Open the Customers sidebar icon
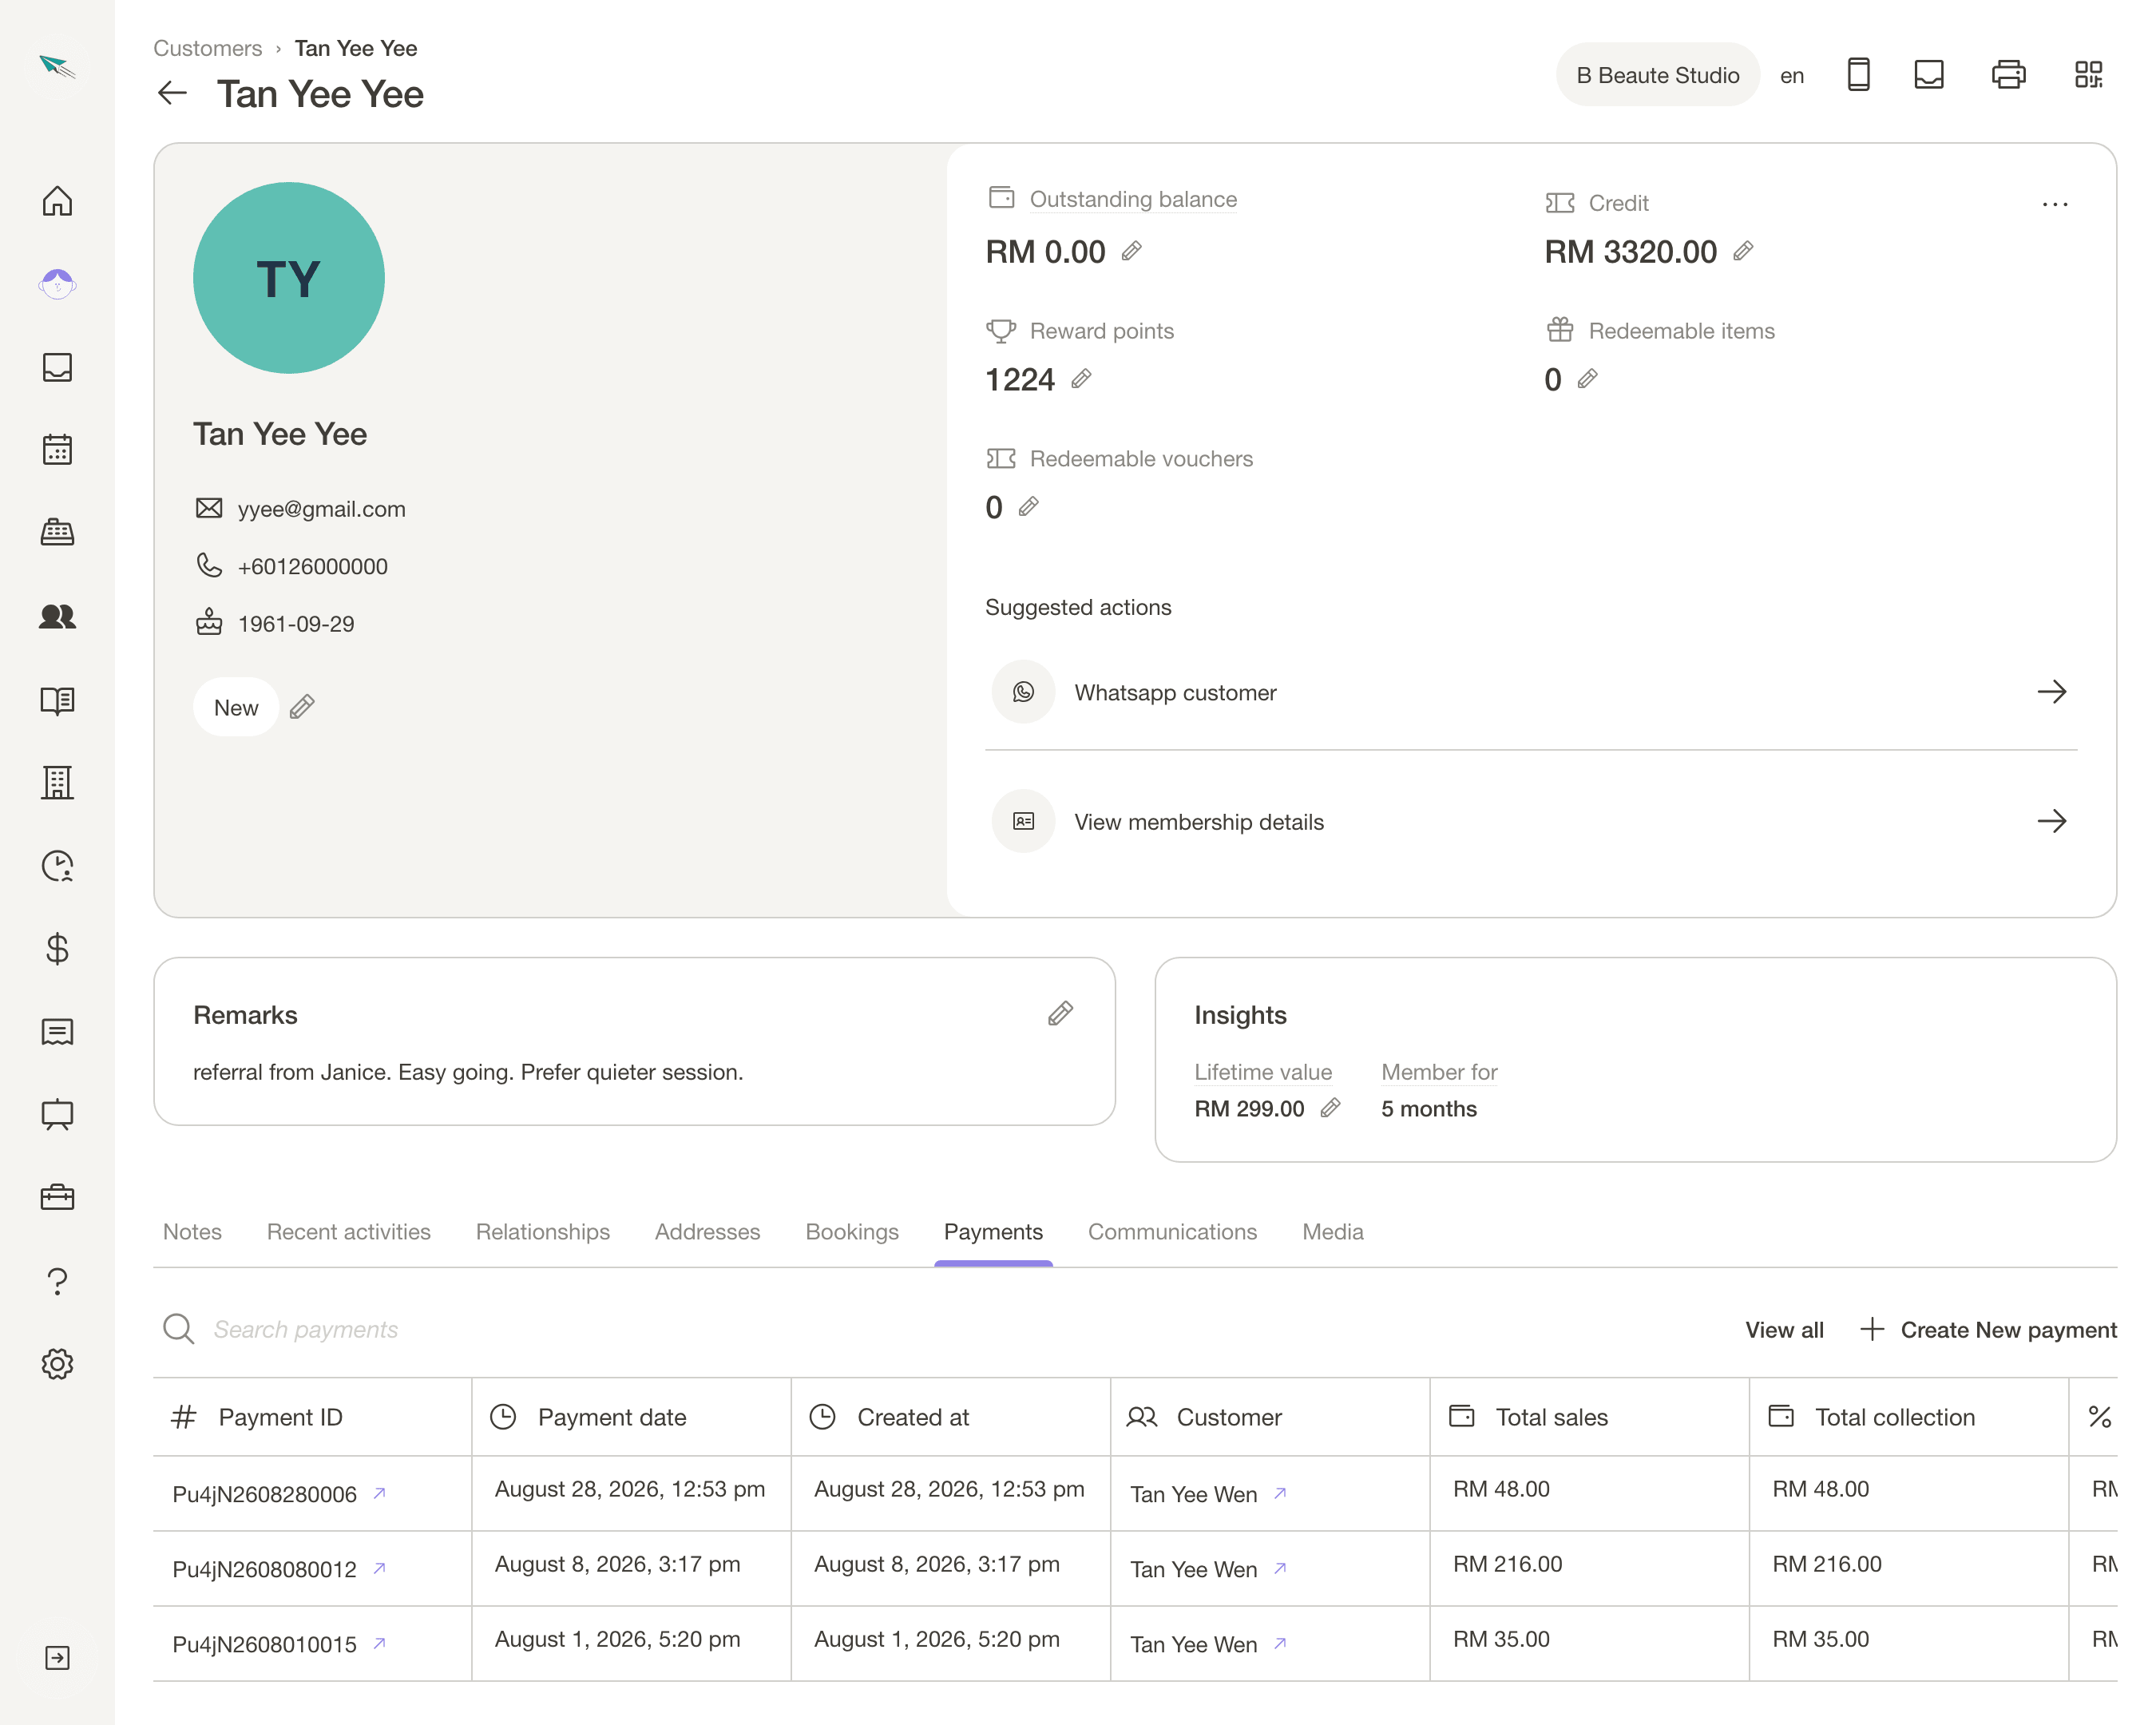 pos(57,616)
